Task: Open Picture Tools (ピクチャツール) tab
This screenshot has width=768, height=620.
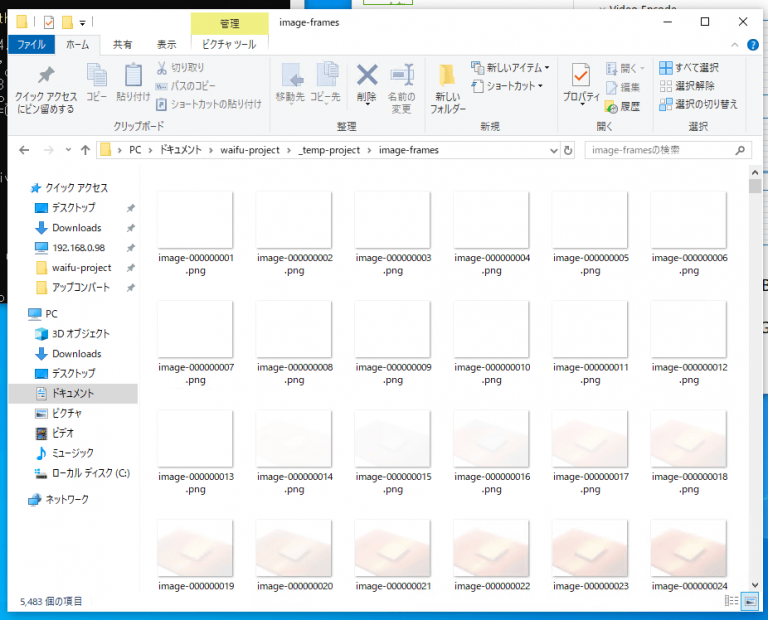Action: pos(229,45)
